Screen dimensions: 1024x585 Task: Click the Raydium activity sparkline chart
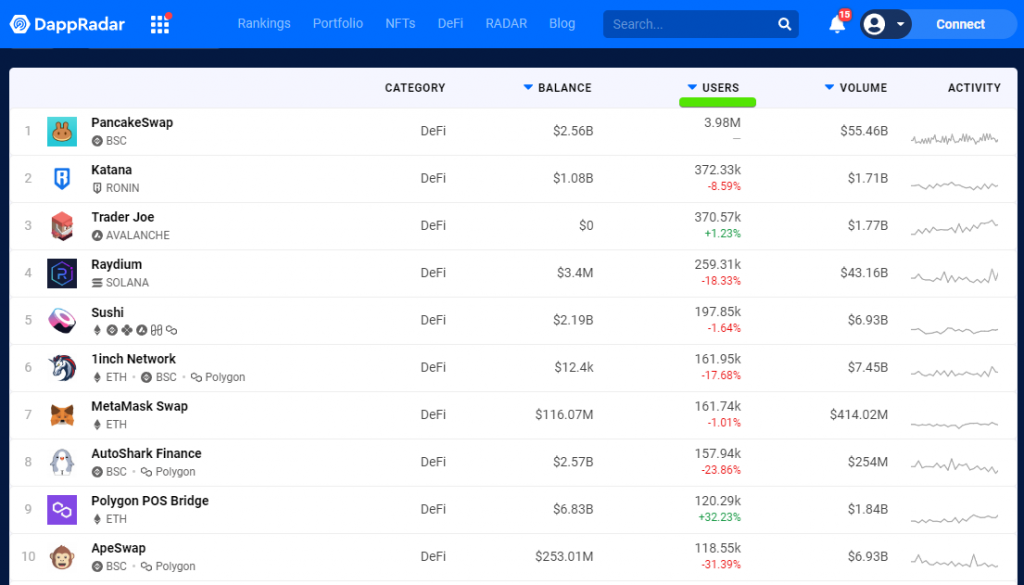tap(955, 277)
